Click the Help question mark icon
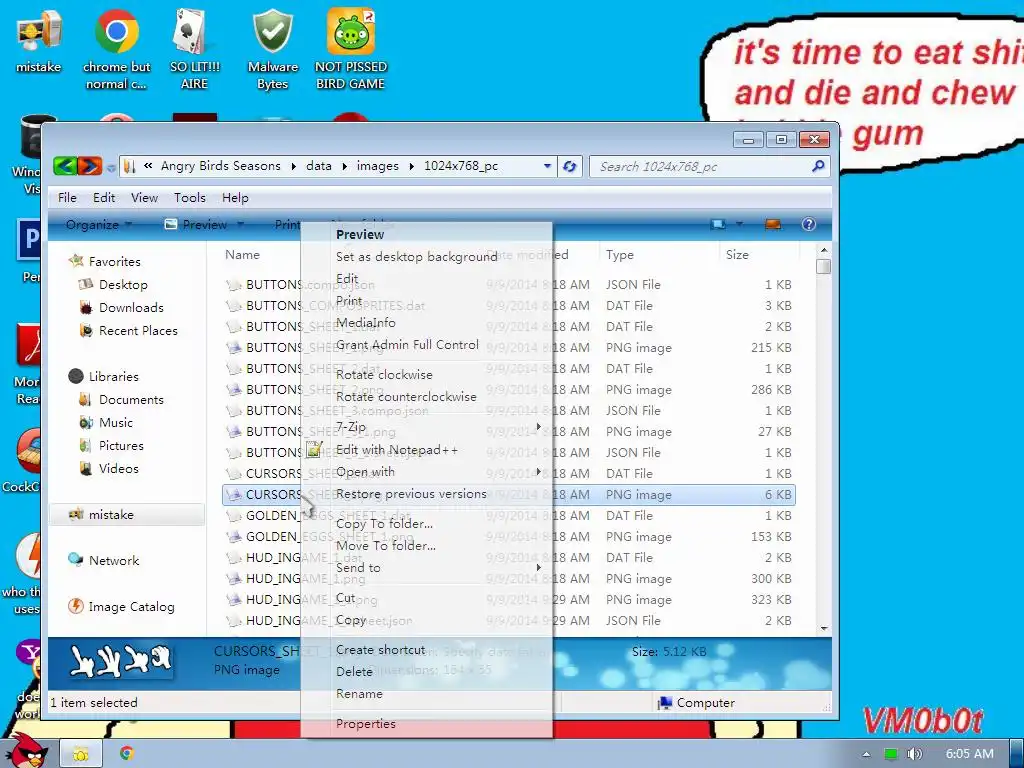The image size is (1024, 768). click(x=808, y=224)
